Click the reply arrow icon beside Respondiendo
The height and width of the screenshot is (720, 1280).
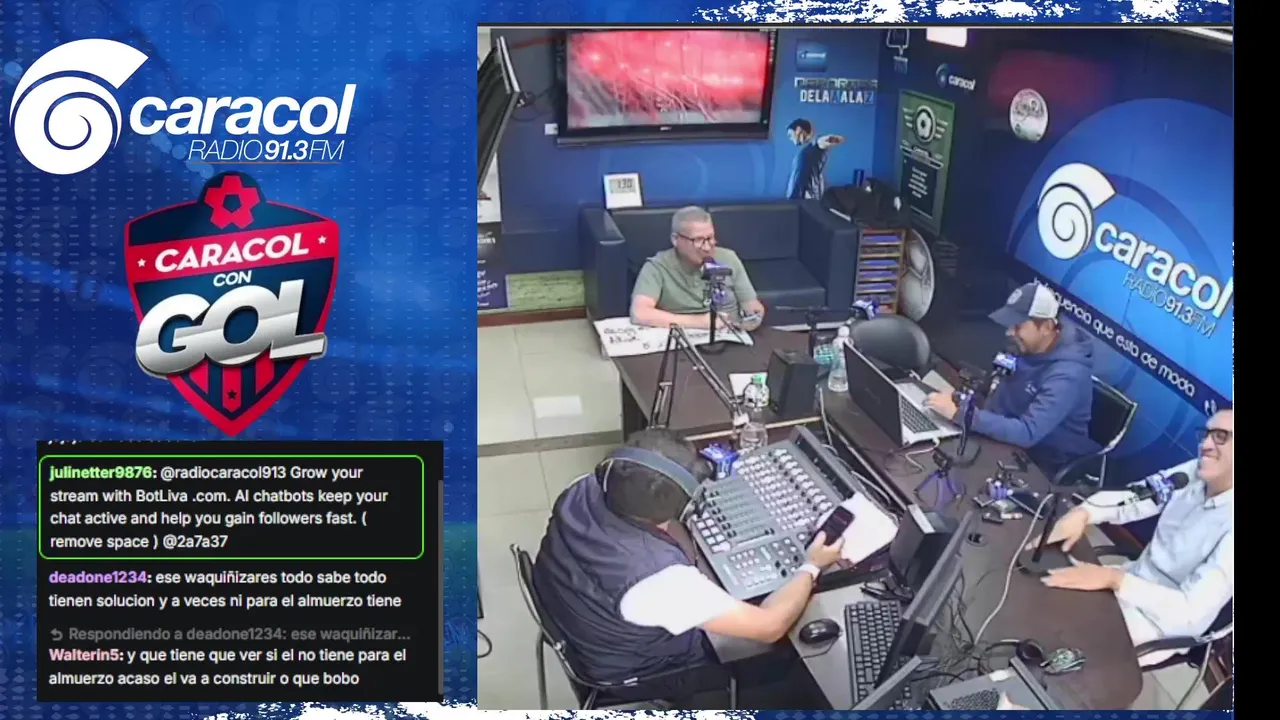click(x=57, y=634)
